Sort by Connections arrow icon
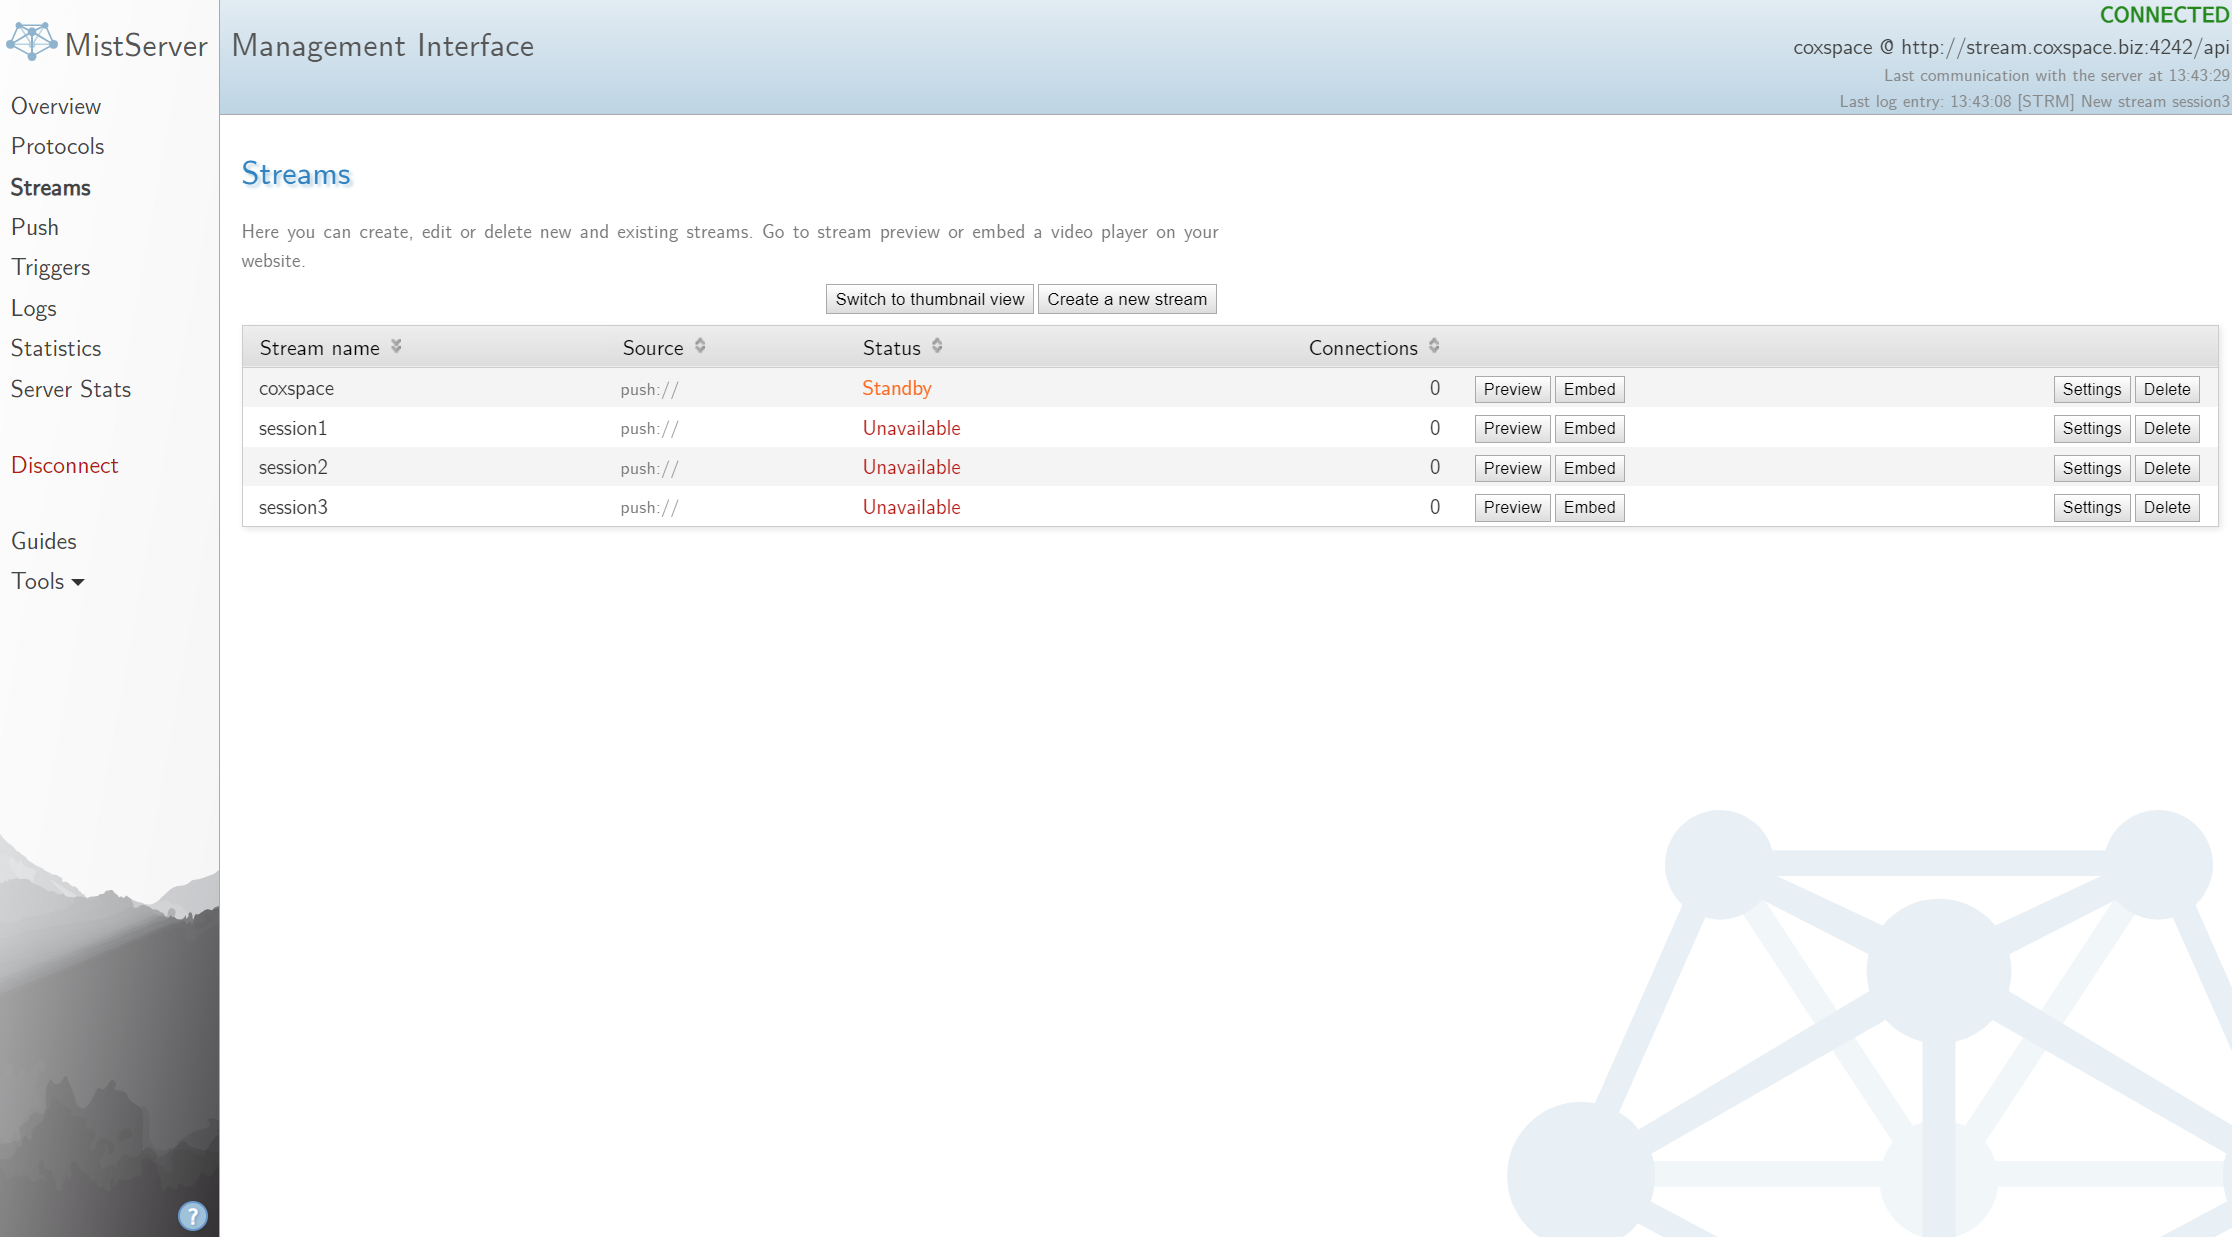Image resolution: width=2232 pixels, height=1237 pixels. (x=1434, y=346)
